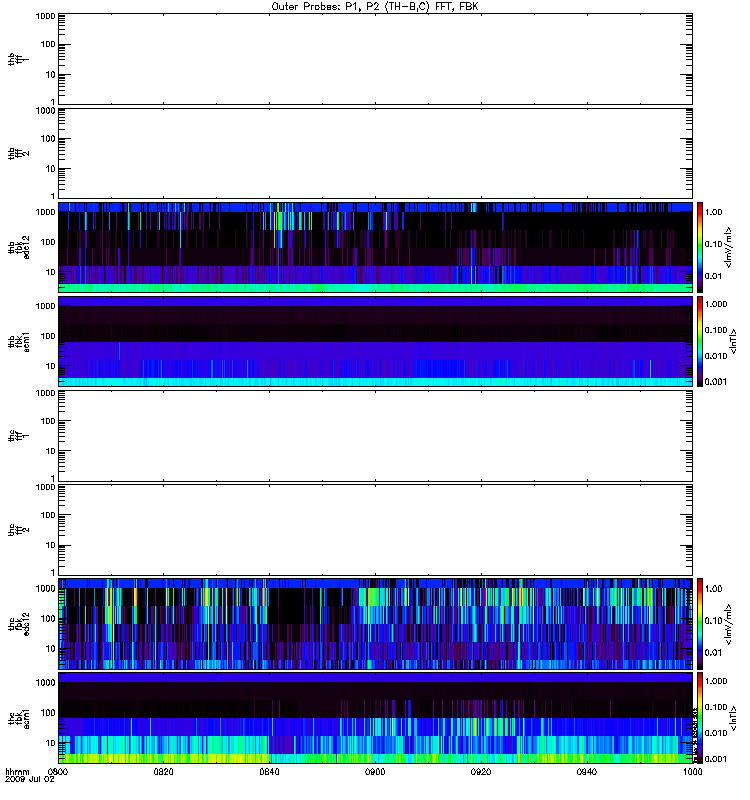Click the '<|mV/m|>' unit label beside thb edc12
Image resolution: width=750 pixels, height=800 pixels.
point(729,247)
